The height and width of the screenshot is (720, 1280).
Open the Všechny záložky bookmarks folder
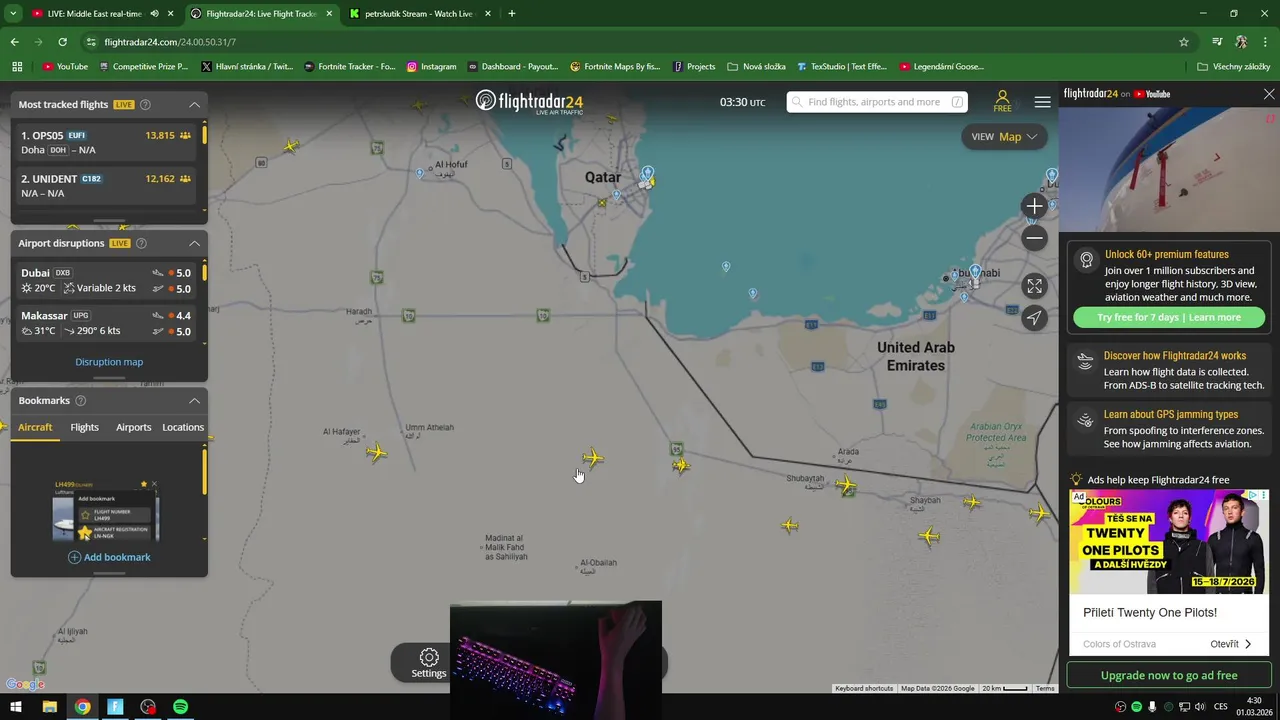(1234, 66)
